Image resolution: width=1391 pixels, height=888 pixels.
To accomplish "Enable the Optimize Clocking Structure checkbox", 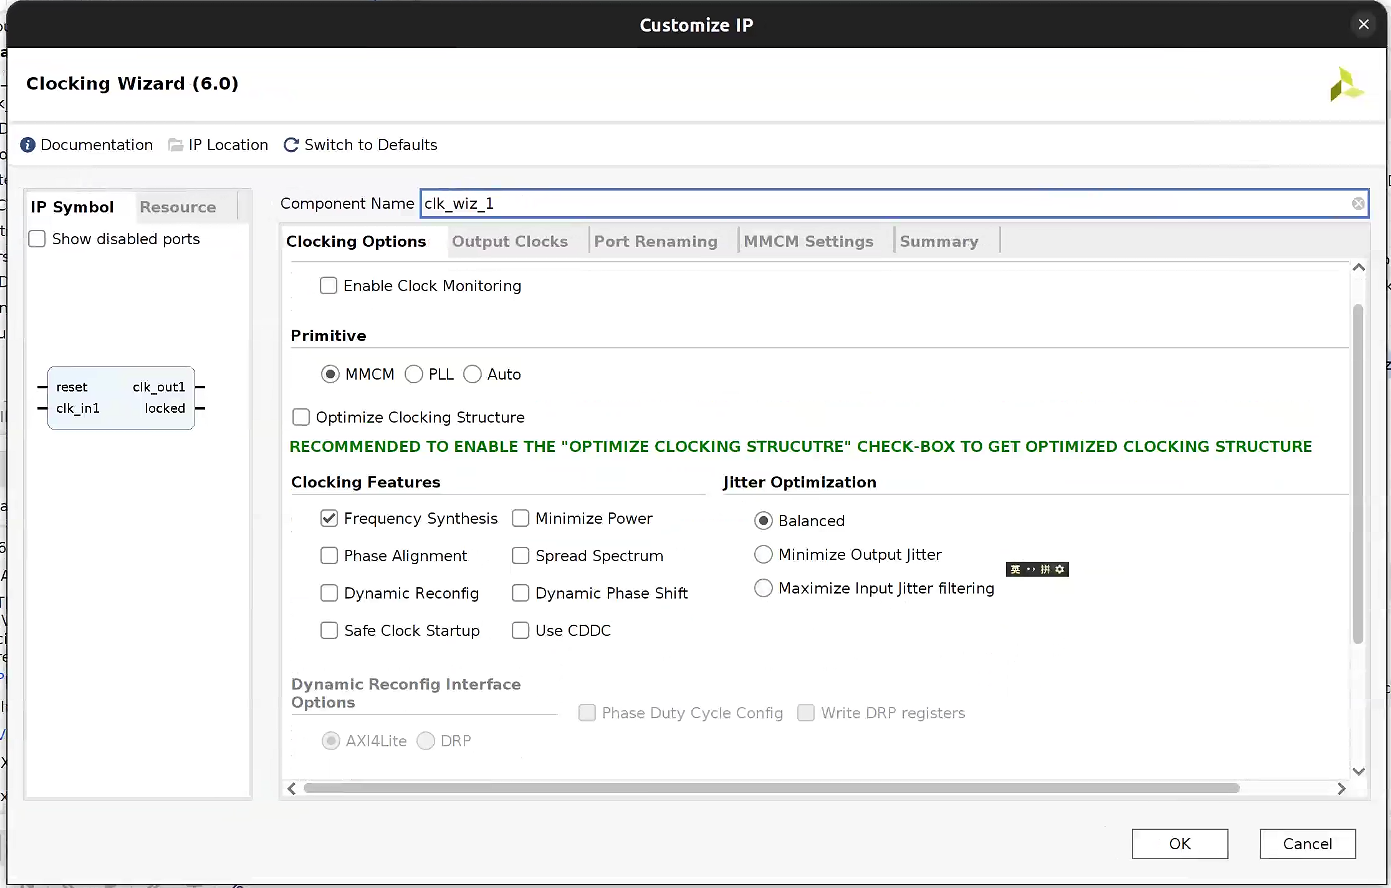I will (301, 417).
